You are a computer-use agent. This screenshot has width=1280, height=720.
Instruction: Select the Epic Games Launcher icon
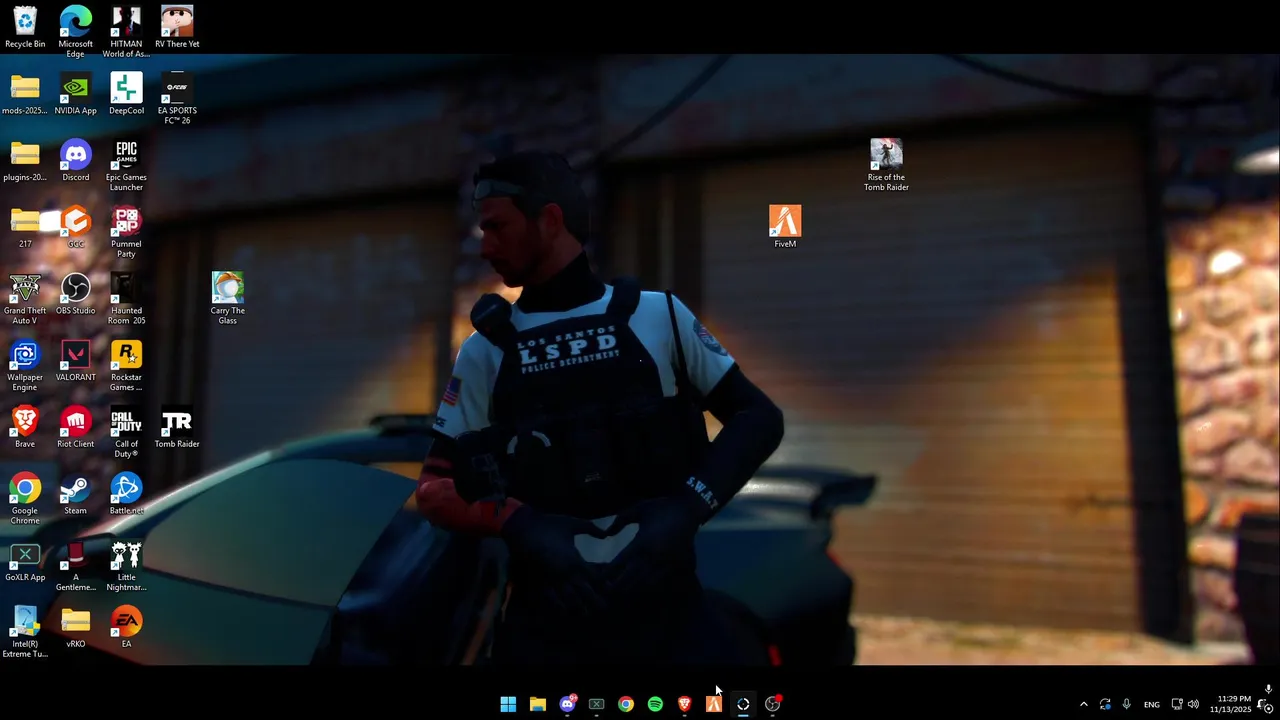(x=126, y=166)
